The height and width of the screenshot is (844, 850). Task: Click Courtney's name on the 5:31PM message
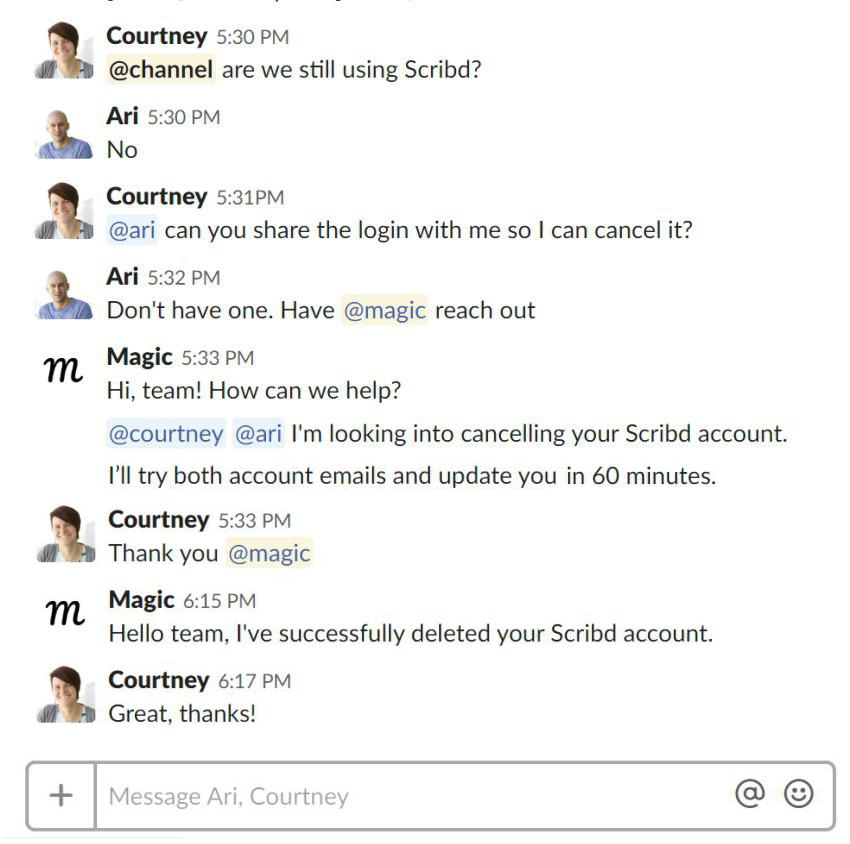[x=157, y=196]
